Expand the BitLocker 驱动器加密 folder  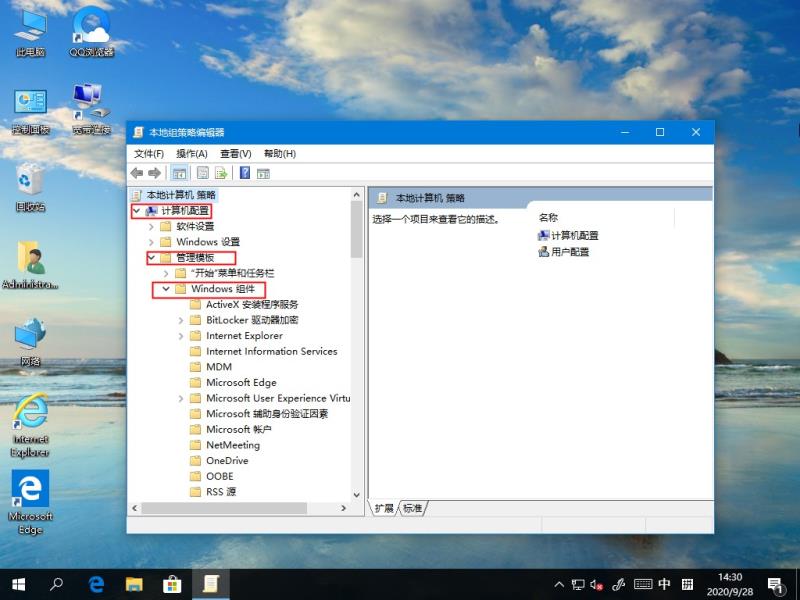click(180, 320)
